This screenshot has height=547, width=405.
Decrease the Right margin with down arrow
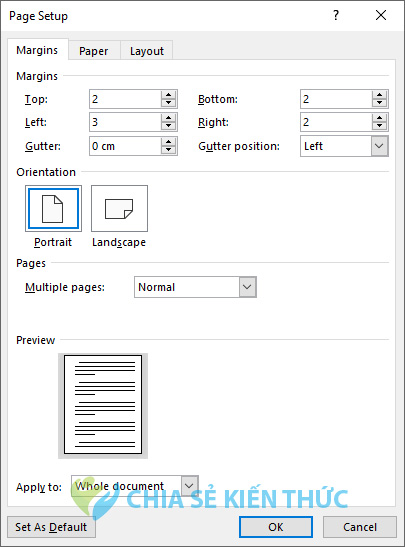tap(379, 126)
